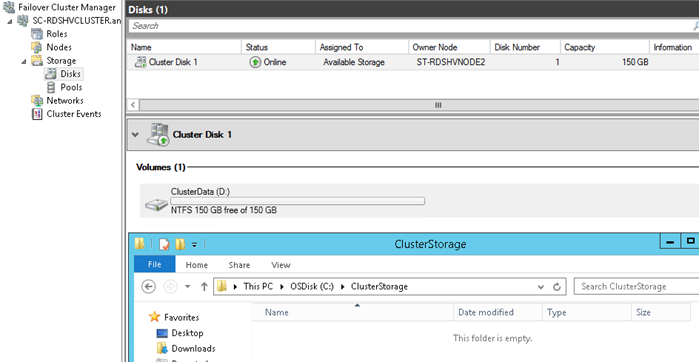This screenshot has width=699, height=362.
Task: Sort disks by Owner Node column
Action: pyautogui.click(x=450, y=47)
